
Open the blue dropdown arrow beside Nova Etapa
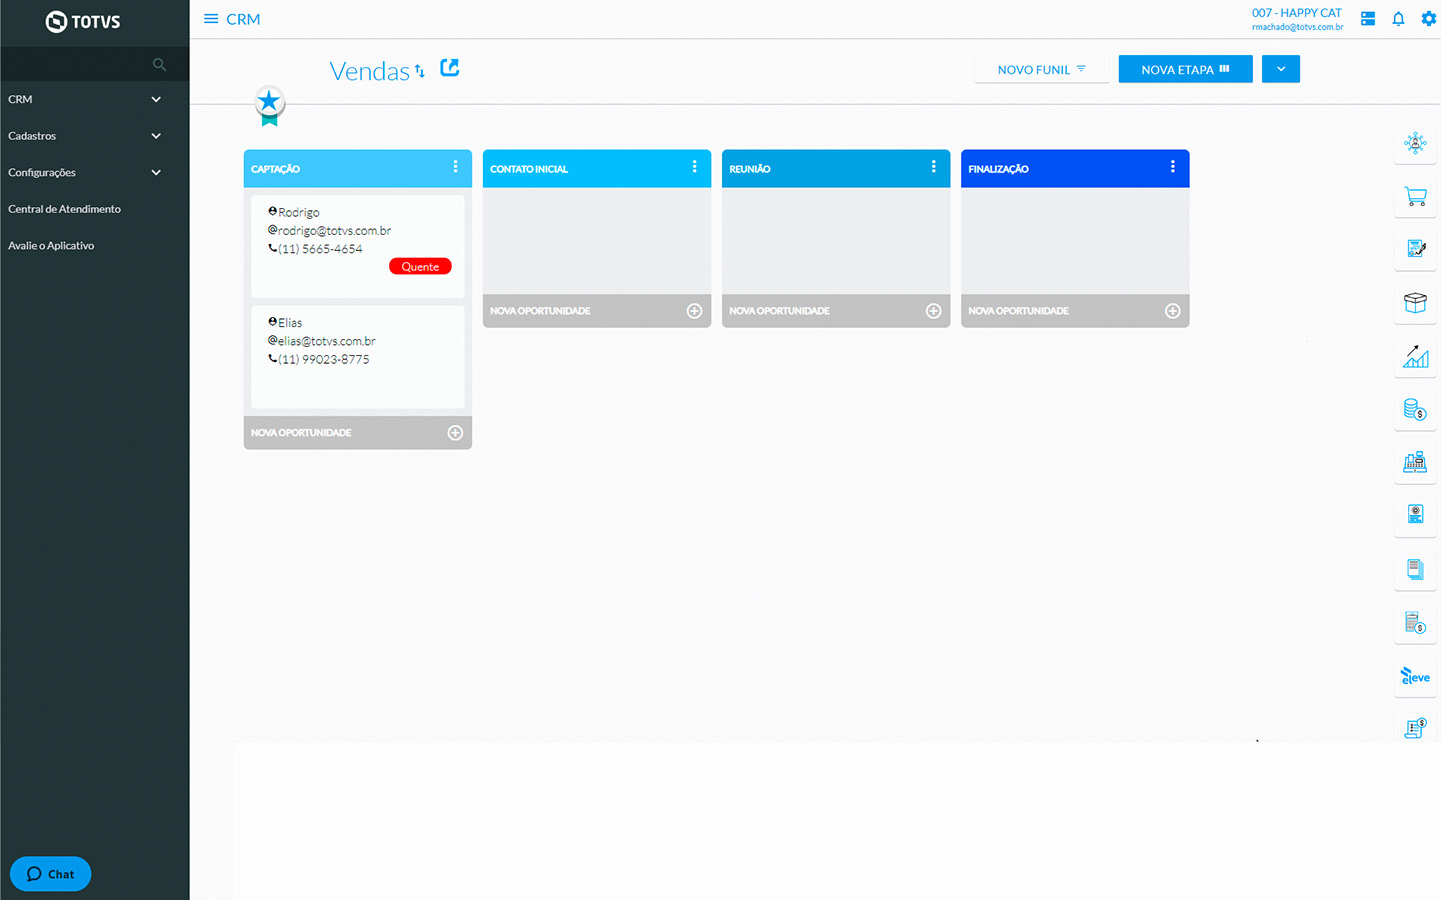point(1280,69)
